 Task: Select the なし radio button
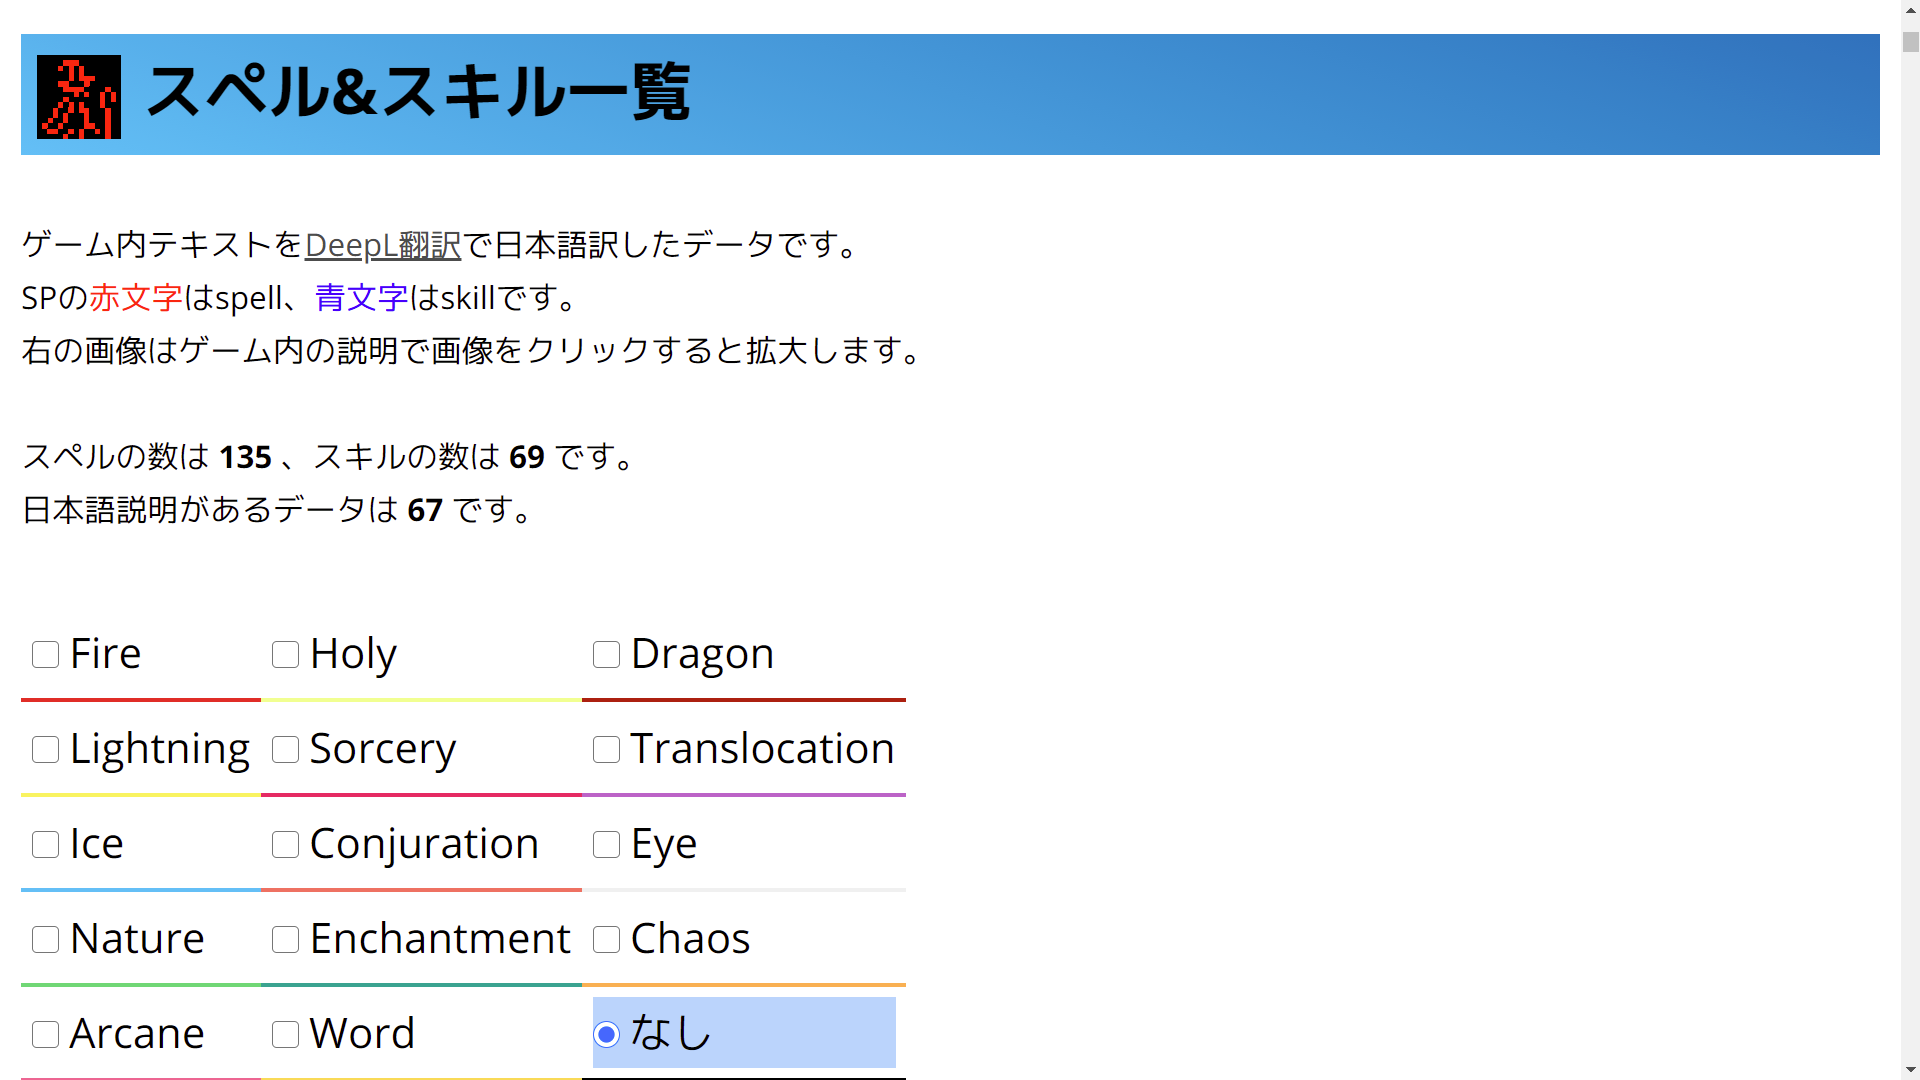607,1035
